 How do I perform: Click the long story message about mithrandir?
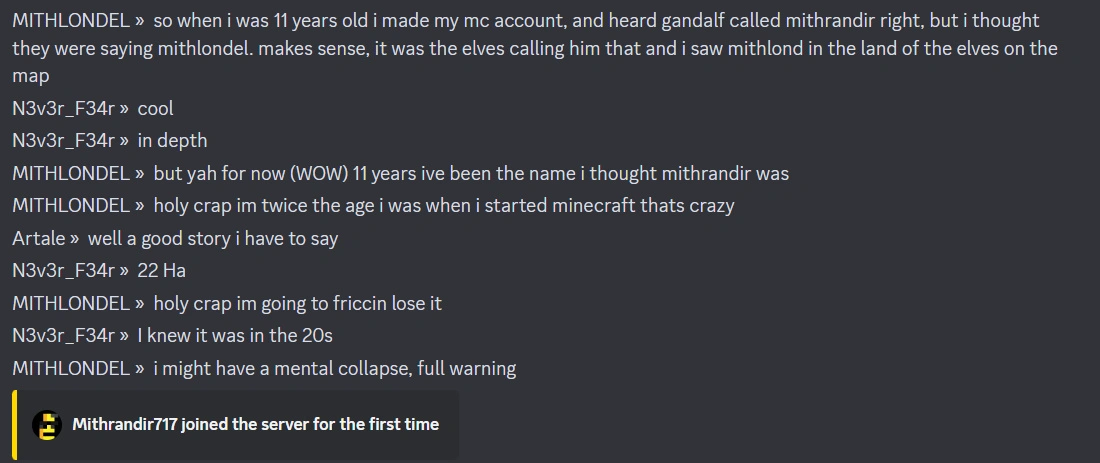tap(535, 48)
